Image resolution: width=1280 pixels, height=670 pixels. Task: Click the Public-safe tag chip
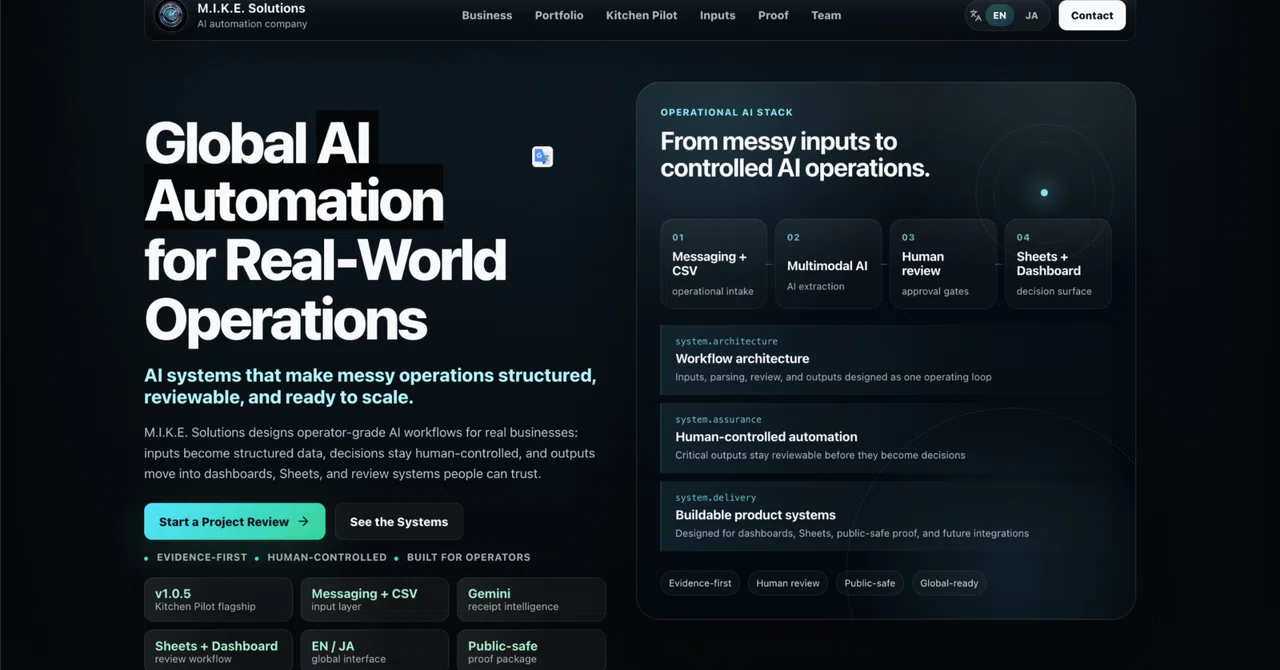click(870, 583)
